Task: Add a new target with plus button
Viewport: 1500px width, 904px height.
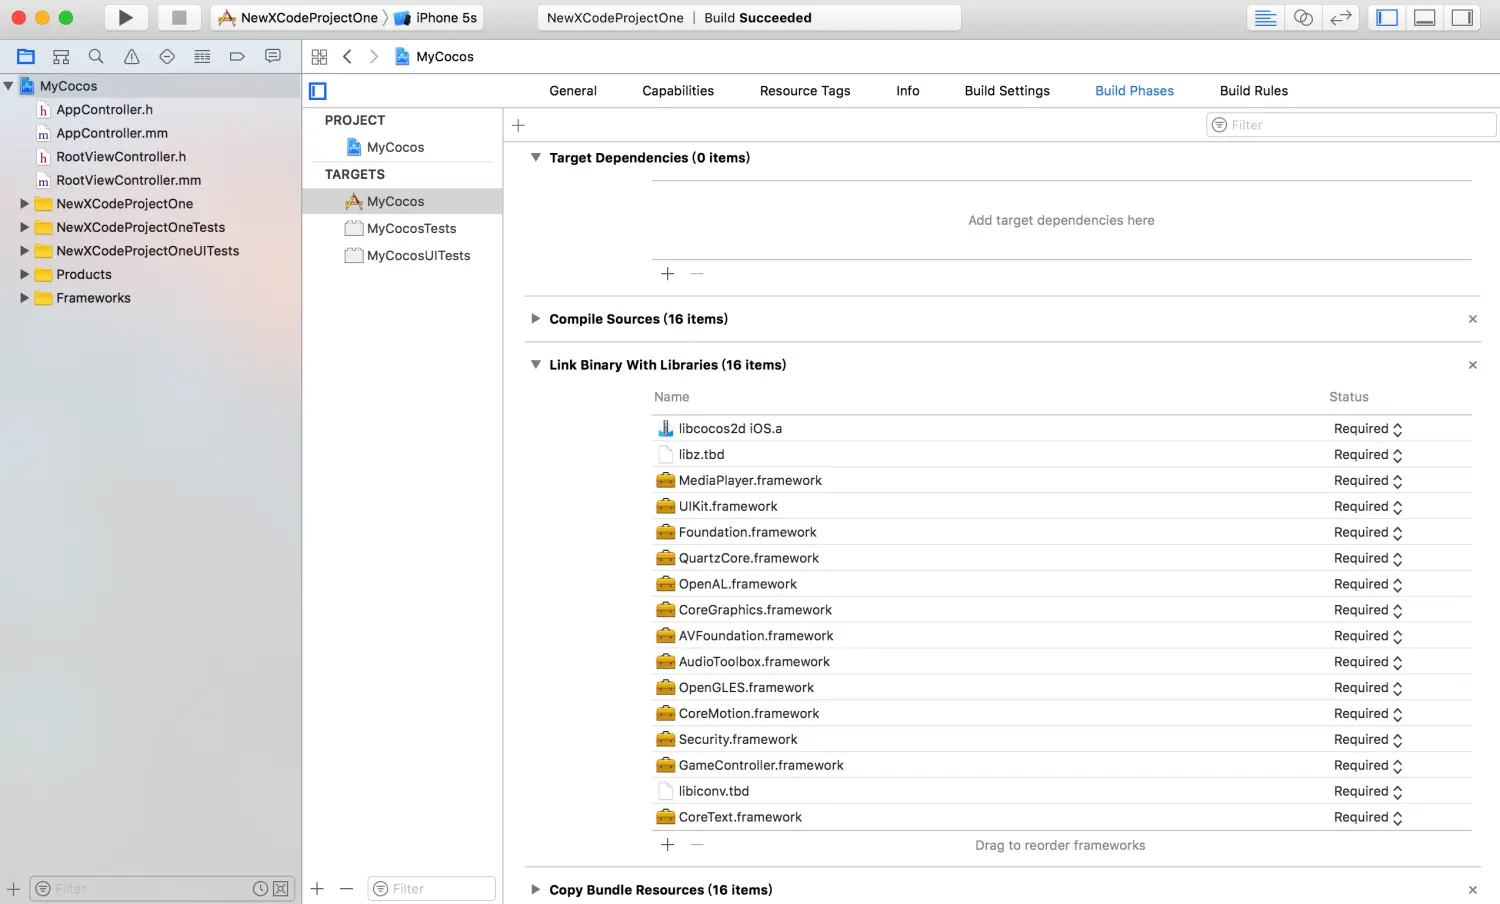Action: click(317, 889)
